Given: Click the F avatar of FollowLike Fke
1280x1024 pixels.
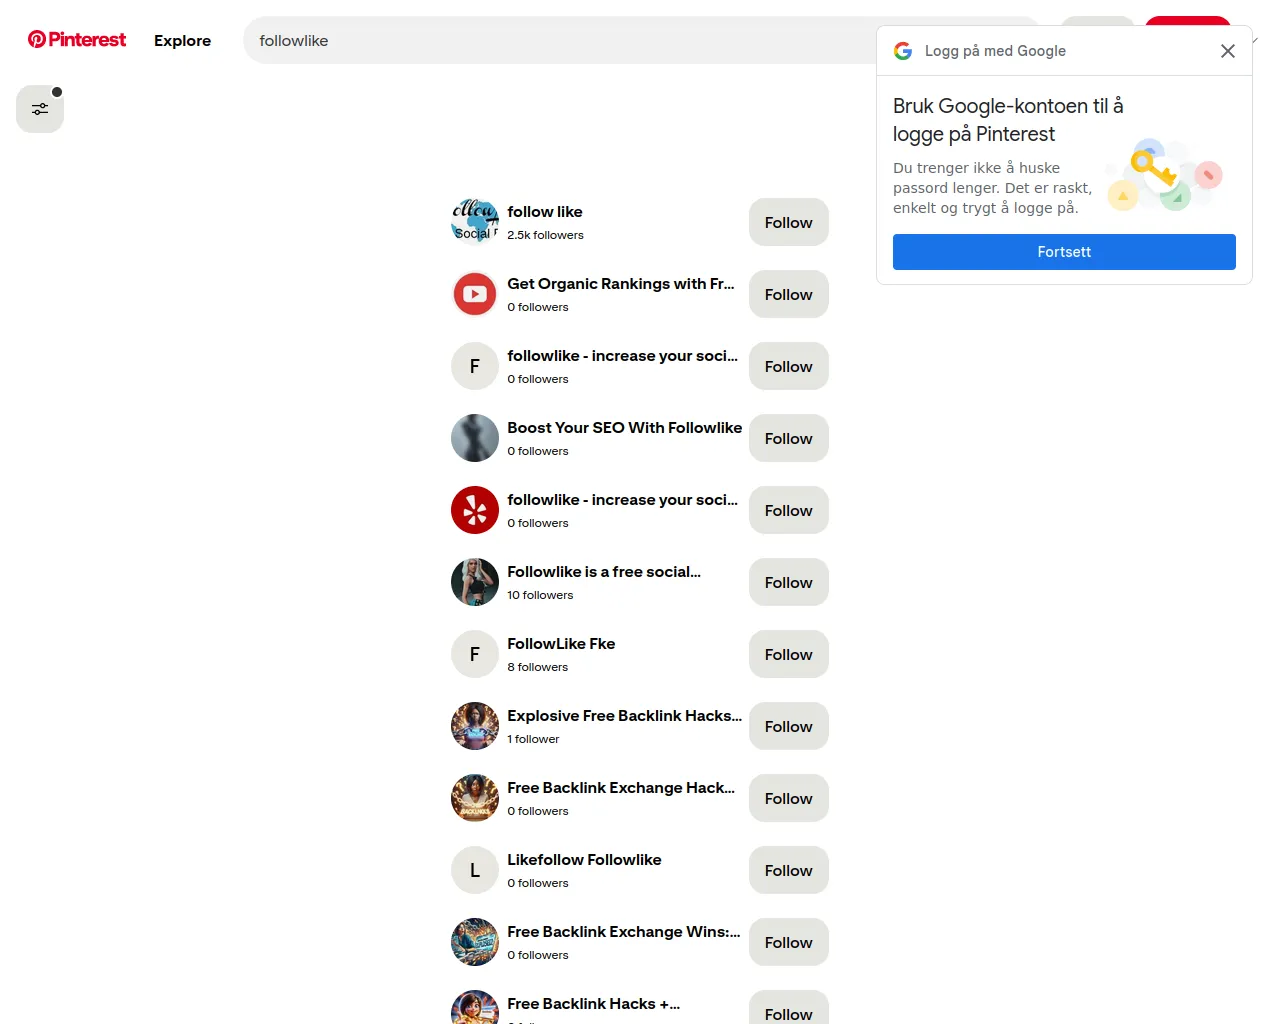Looking at the screenshot, I should click(x=475, y=654).
